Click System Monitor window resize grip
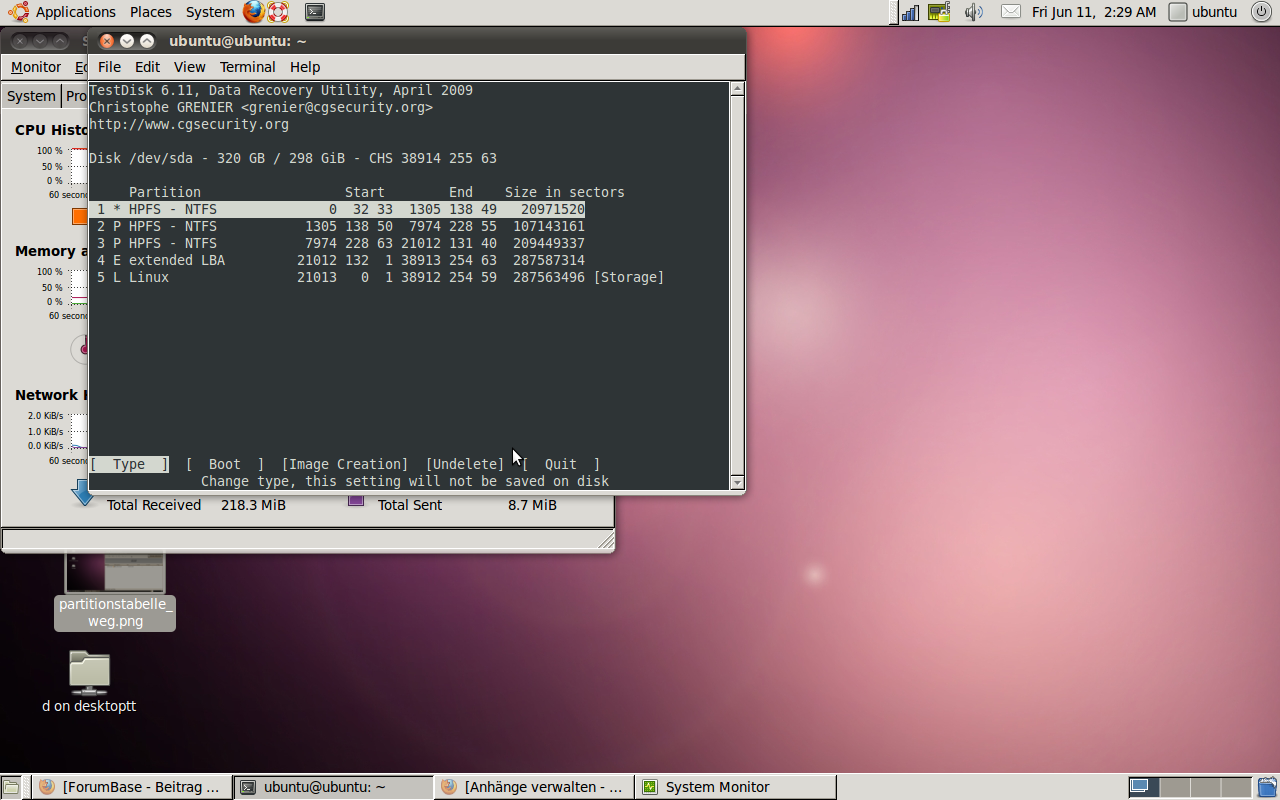This screenshot has height=800, width=1280. point(606,541)
